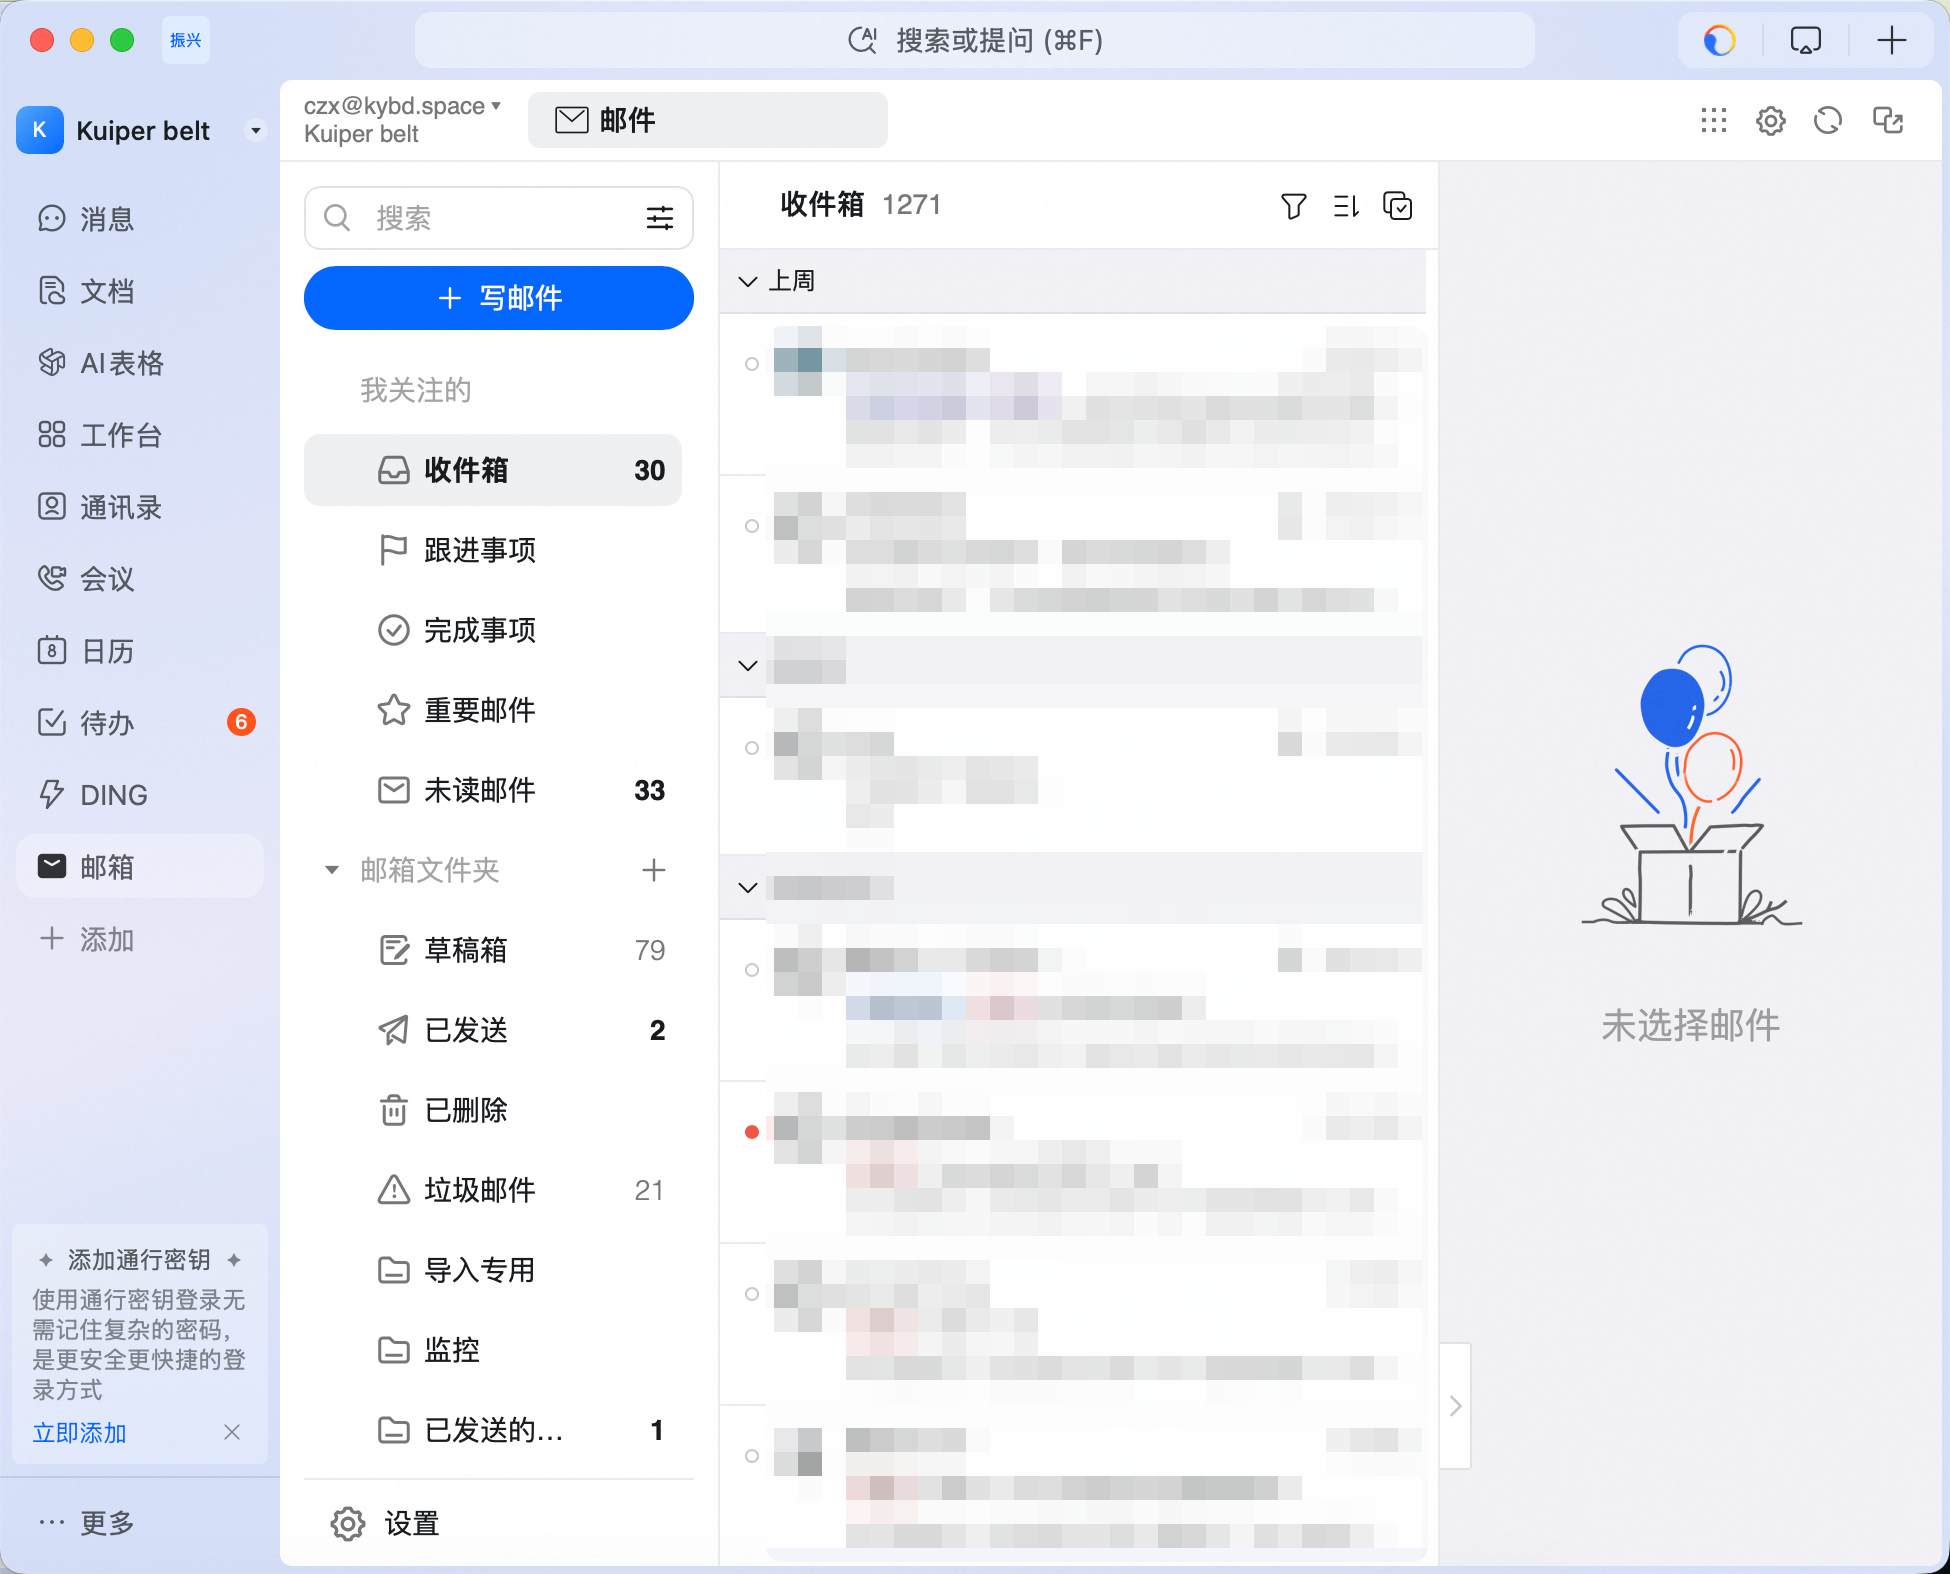The width and height of the screenshot is (1950, 1574).
Task: Click the 振兴 badge in title bar
Action: pyautogui.click(x=186, y=40)
